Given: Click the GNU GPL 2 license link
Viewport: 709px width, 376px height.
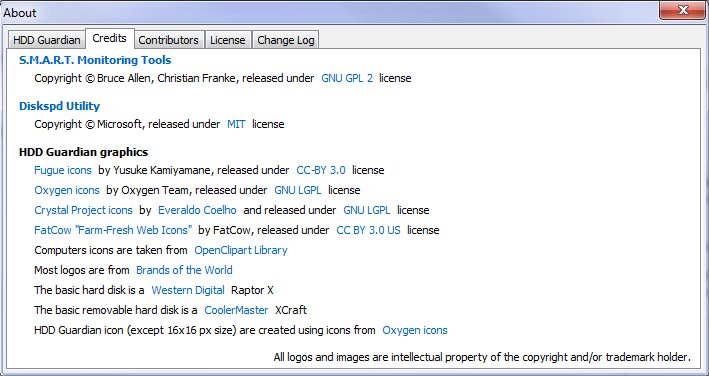Looking at the screenshot, I should click(x=347, y=78).
